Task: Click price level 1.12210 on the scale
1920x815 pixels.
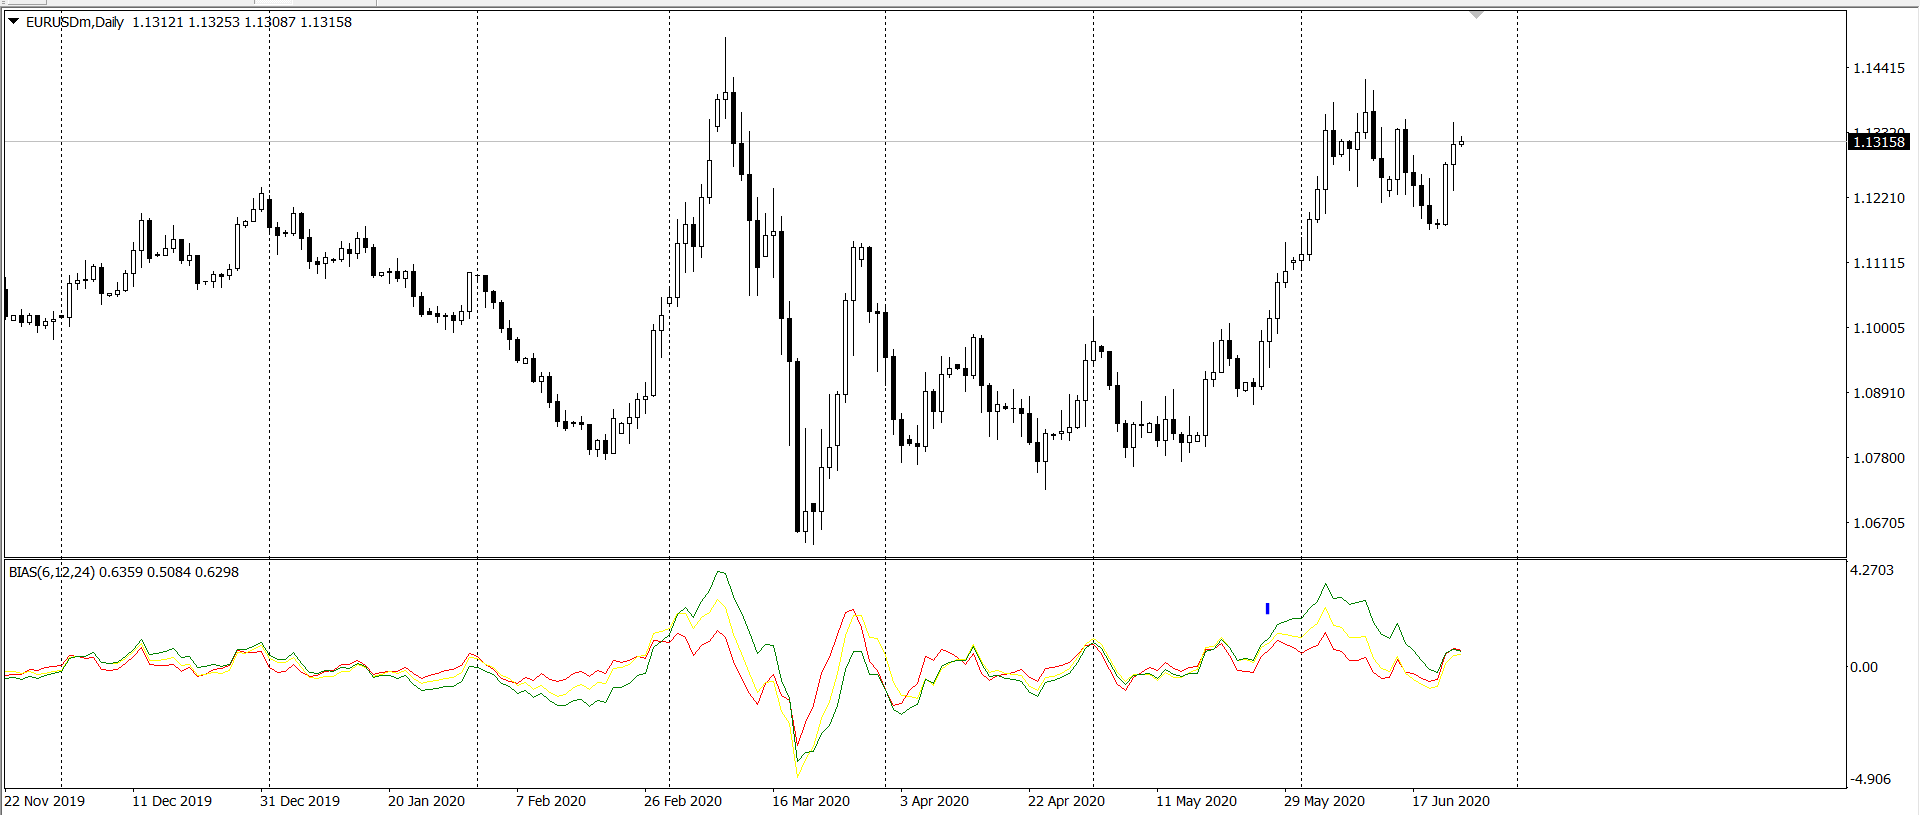Action: point(1879,198)
